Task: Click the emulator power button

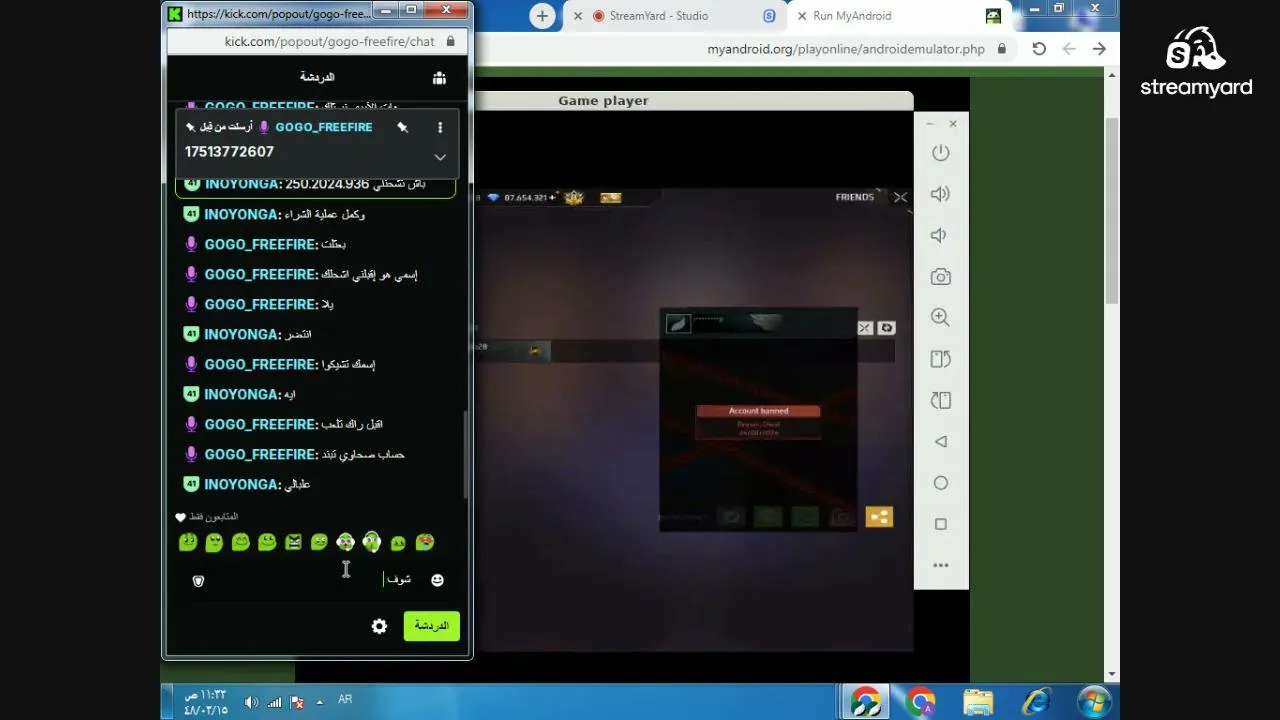Action: pos(940,153)
